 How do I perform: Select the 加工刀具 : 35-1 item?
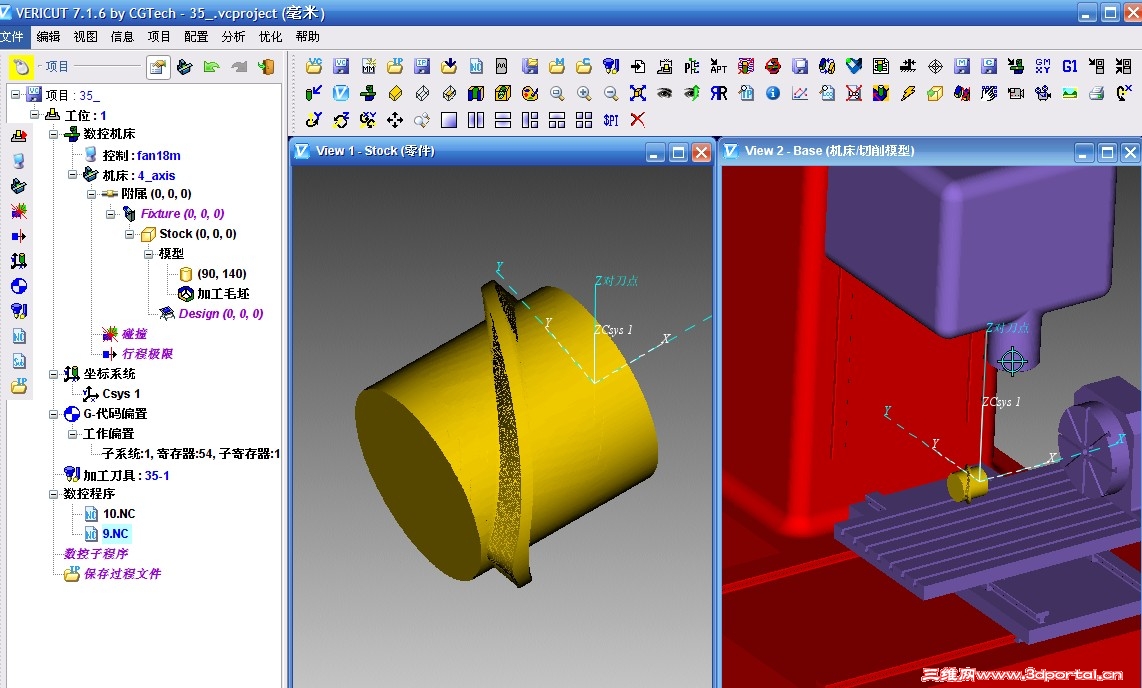coord(126,475)
